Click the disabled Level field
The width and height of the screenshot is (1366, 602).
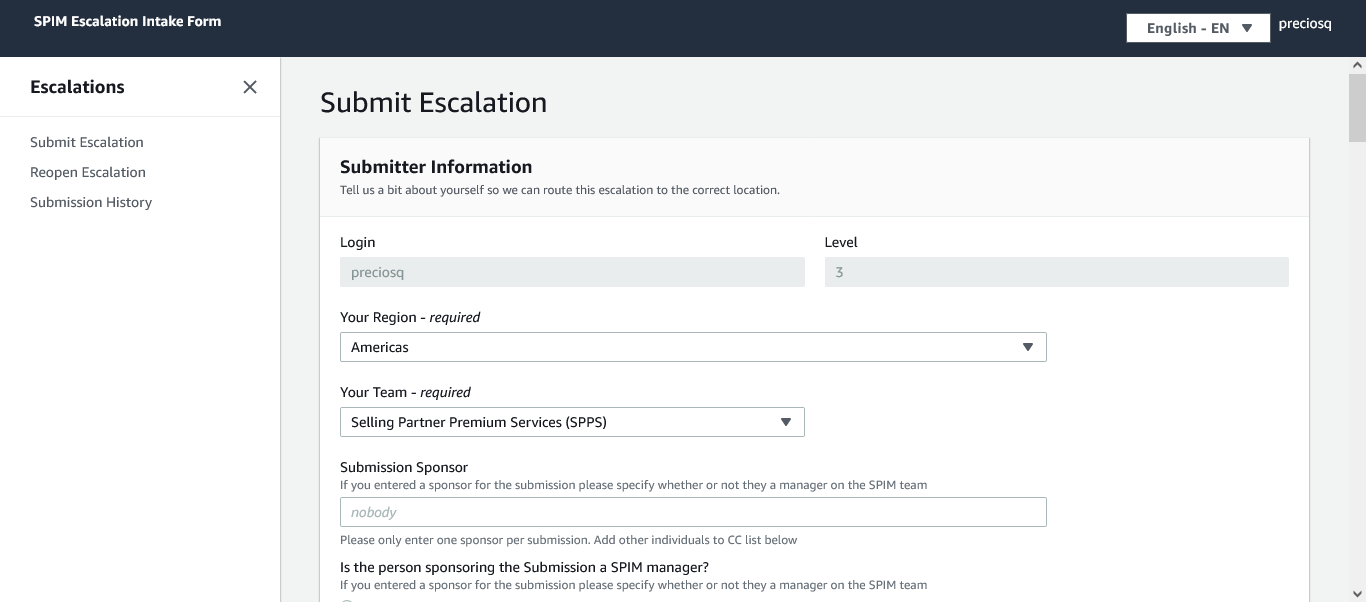coord(1056,272)
